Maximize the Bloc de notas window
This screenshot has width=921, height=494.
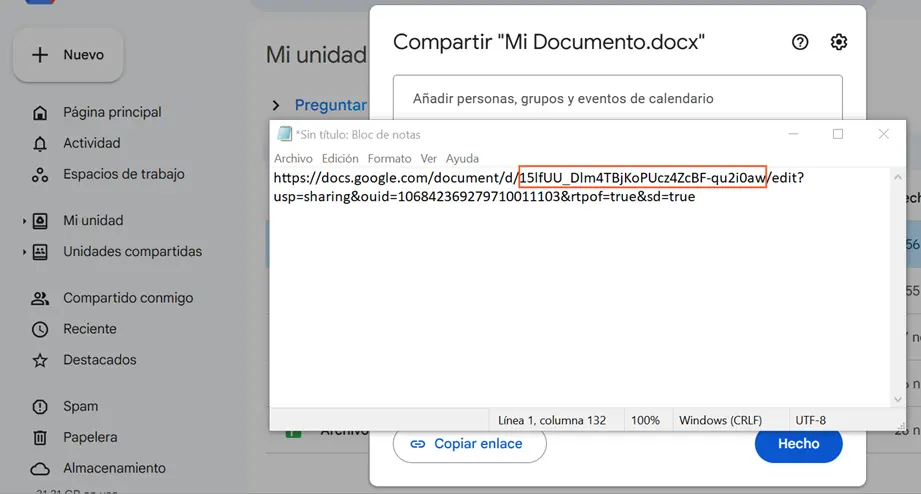838,134
